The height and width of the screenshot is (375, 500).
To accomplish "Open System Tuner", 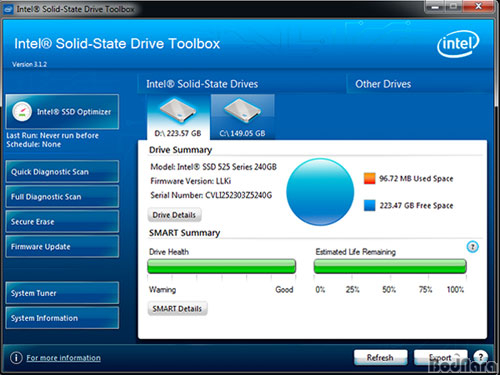I will [62, 293].
